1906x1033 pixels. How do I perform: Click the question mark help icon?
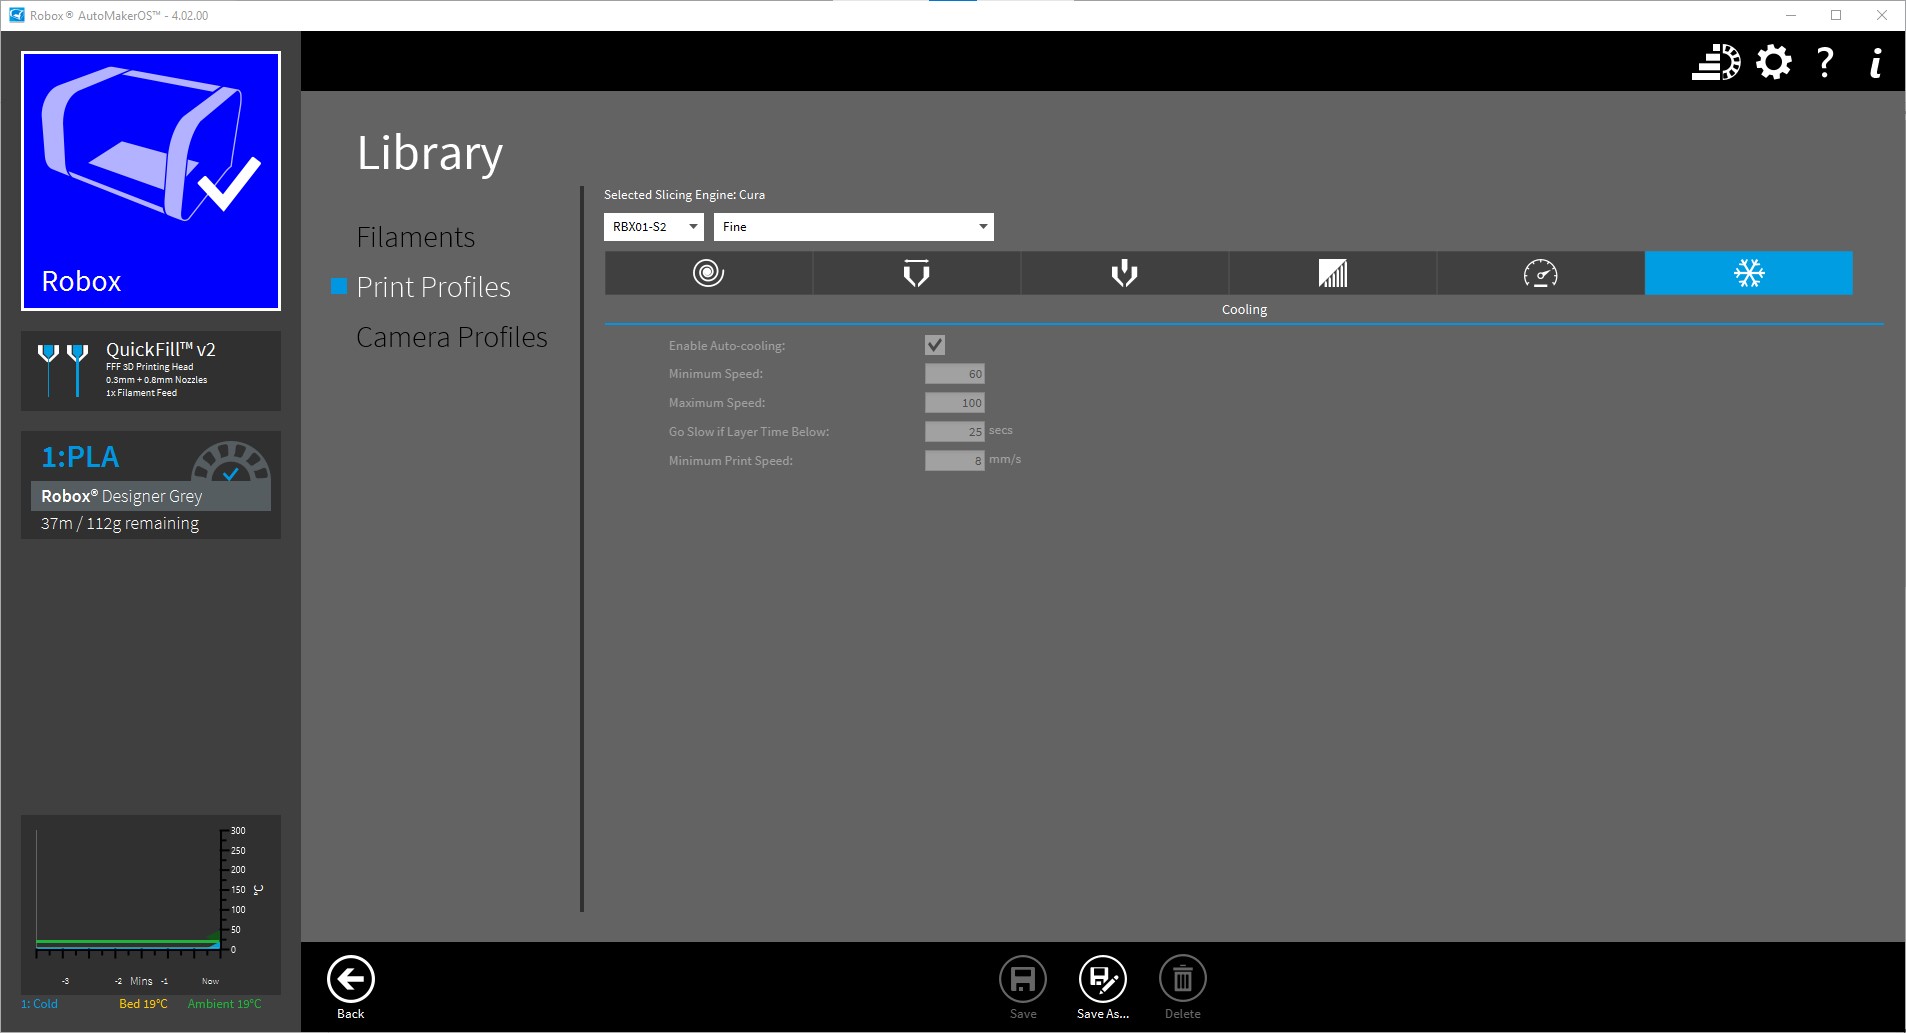tap(1825, 62)
